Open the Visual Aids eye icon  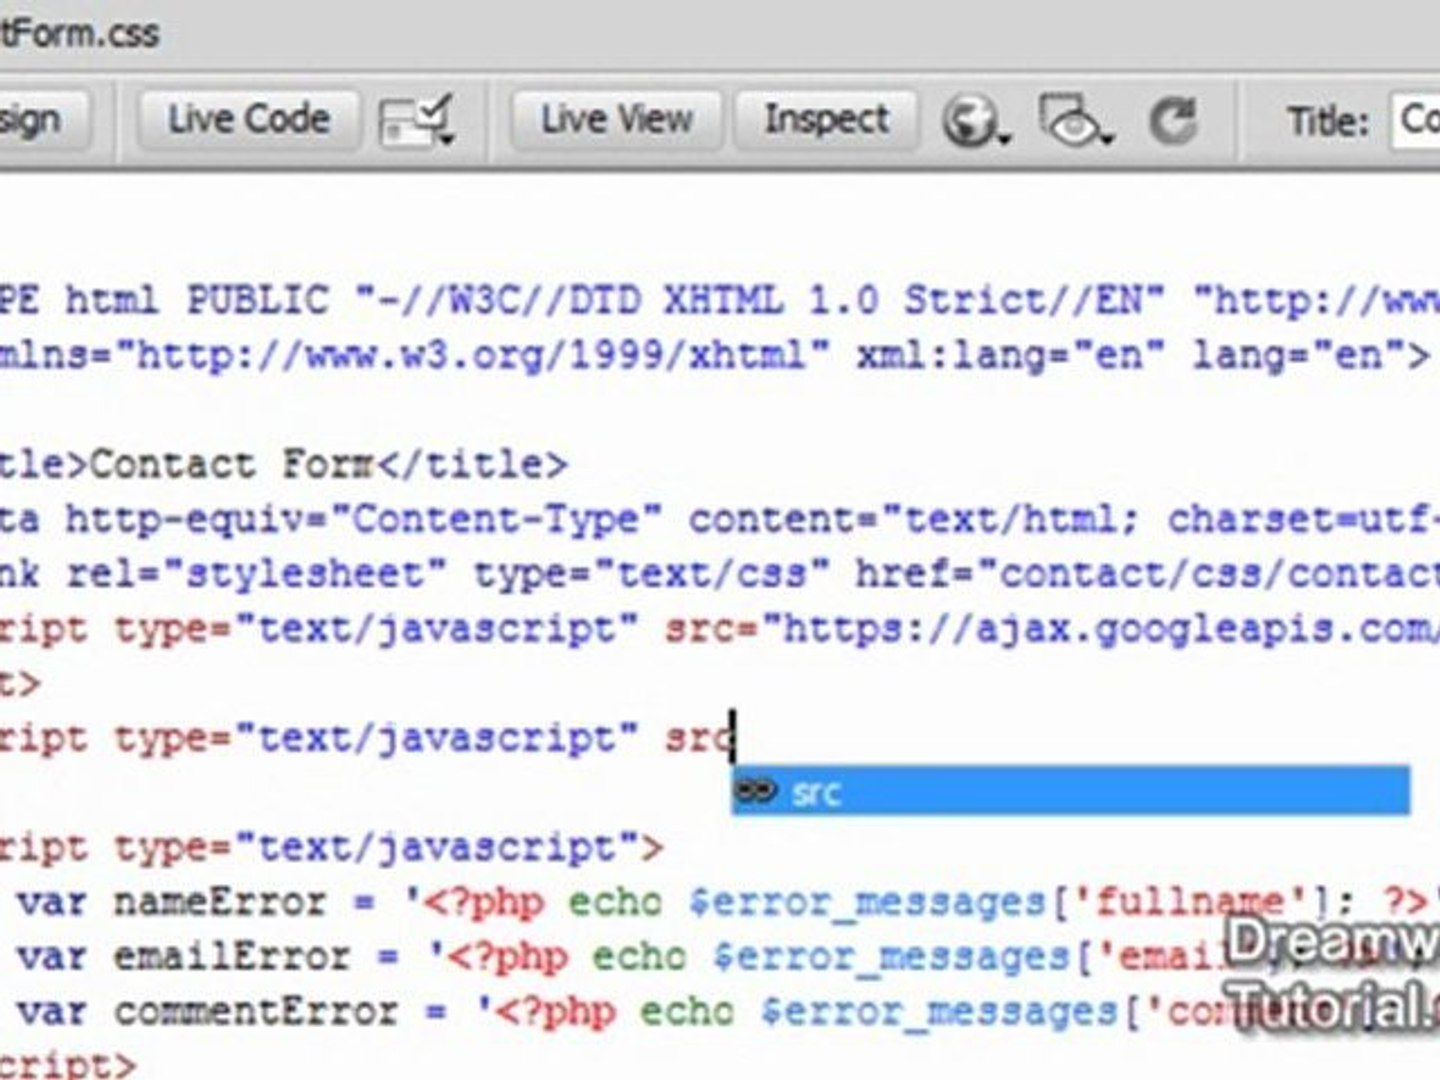click(1074, 121)
